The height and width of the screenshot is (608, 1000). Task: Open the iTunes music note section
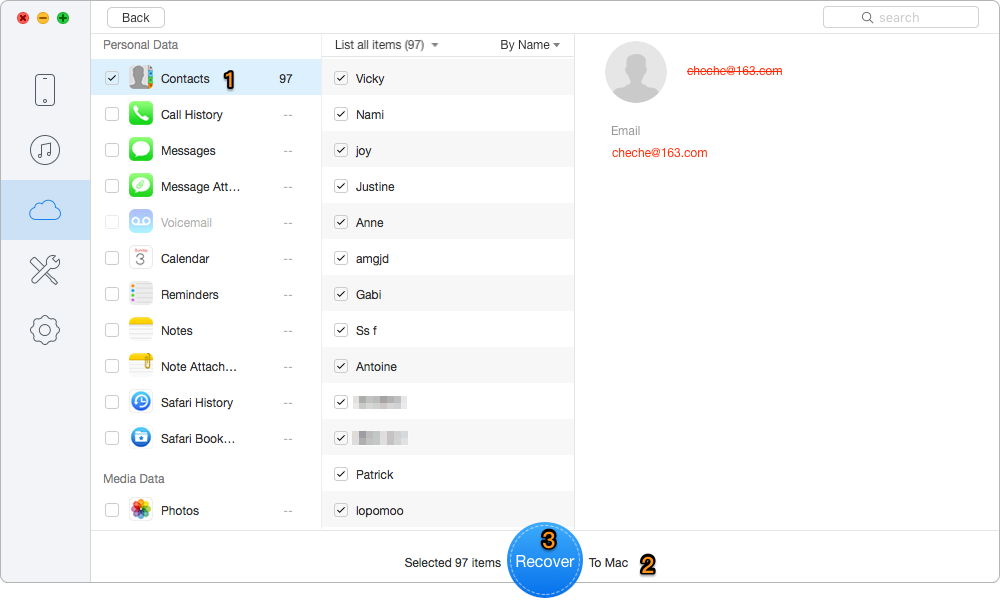45,150
